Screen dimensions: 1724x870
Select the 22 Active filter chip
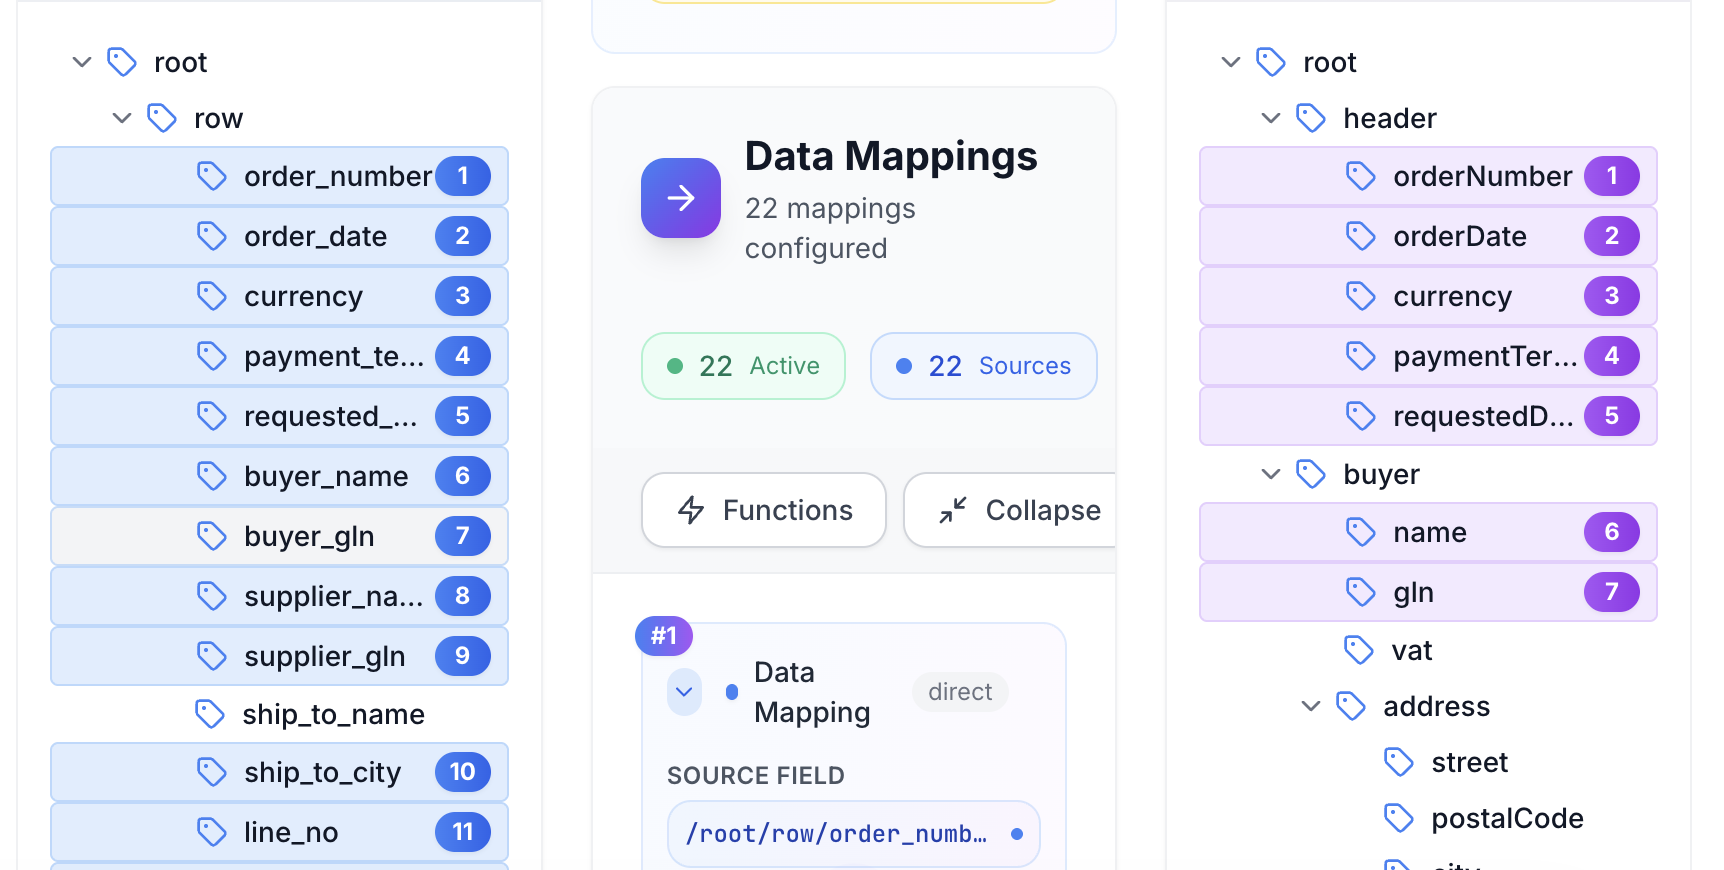click(x=743, y=366)
